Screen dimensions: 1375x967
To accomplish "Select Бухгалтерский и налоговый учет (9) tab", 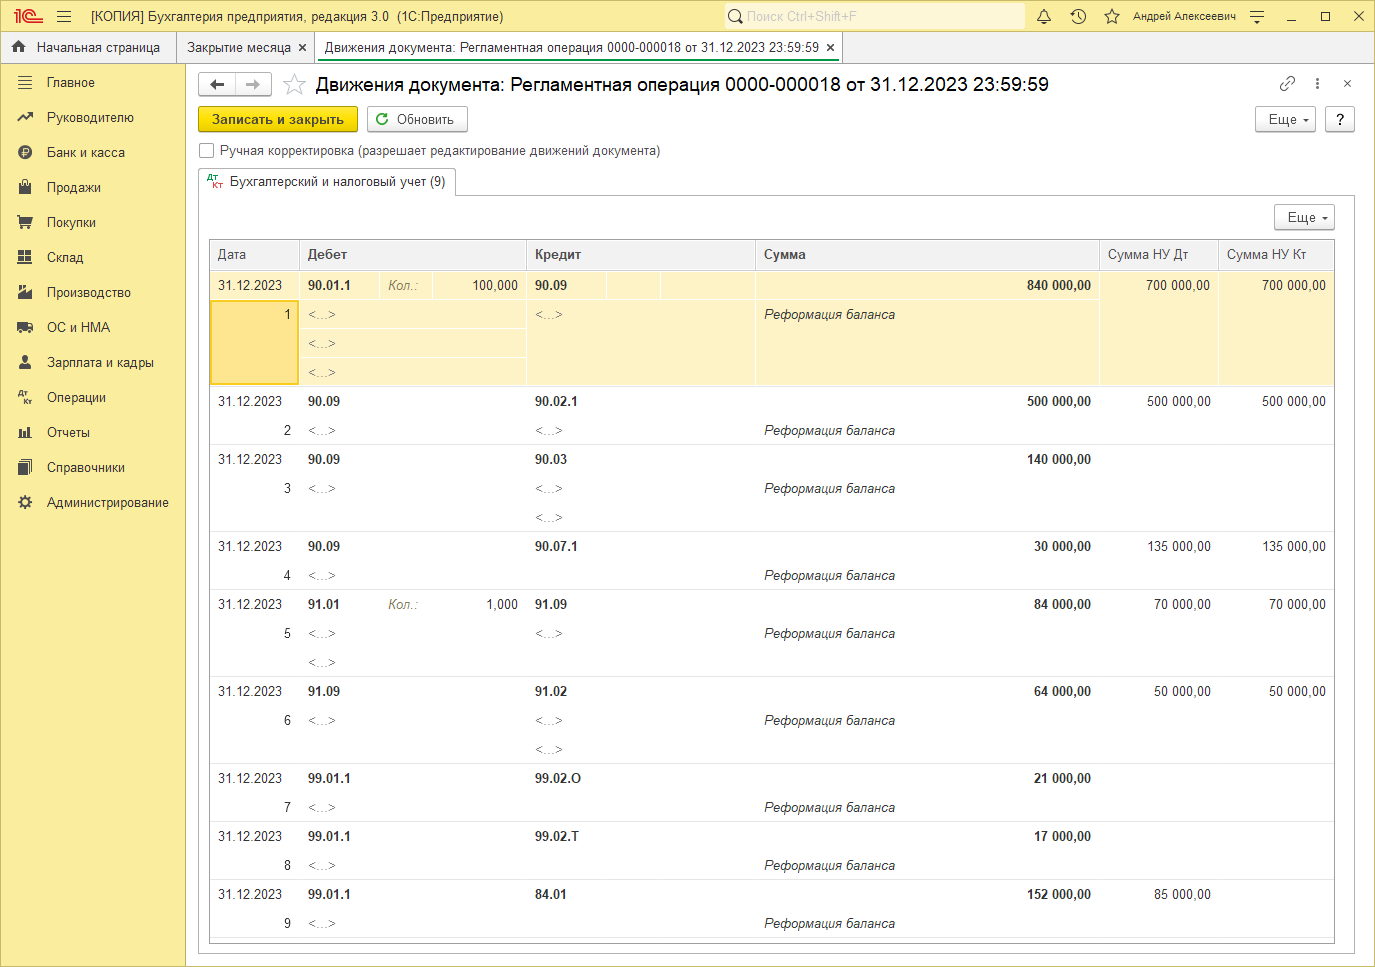I will [327, 182].
